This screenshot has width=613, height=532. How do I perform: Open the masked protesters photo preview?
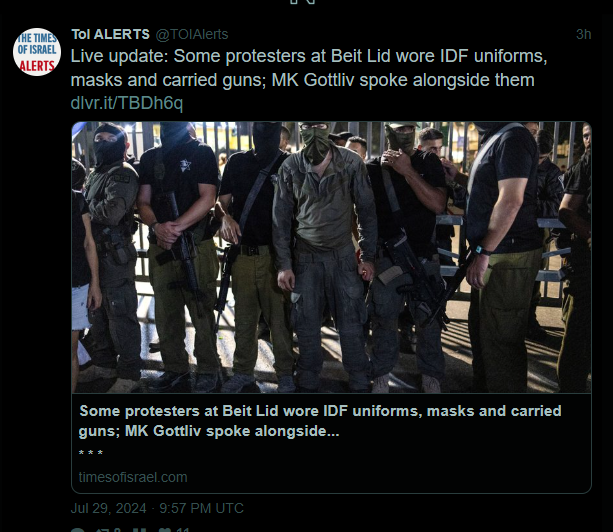click(x=331, y=257)
